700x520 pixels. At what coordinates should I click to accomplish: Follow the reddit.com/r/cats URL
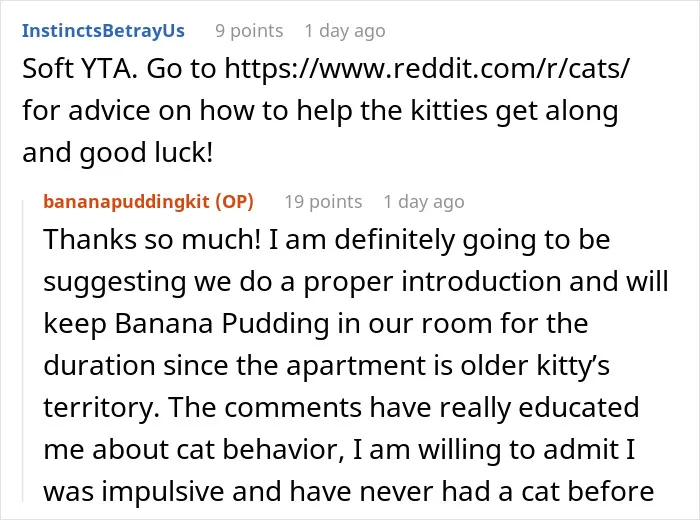tap(427, 68)
